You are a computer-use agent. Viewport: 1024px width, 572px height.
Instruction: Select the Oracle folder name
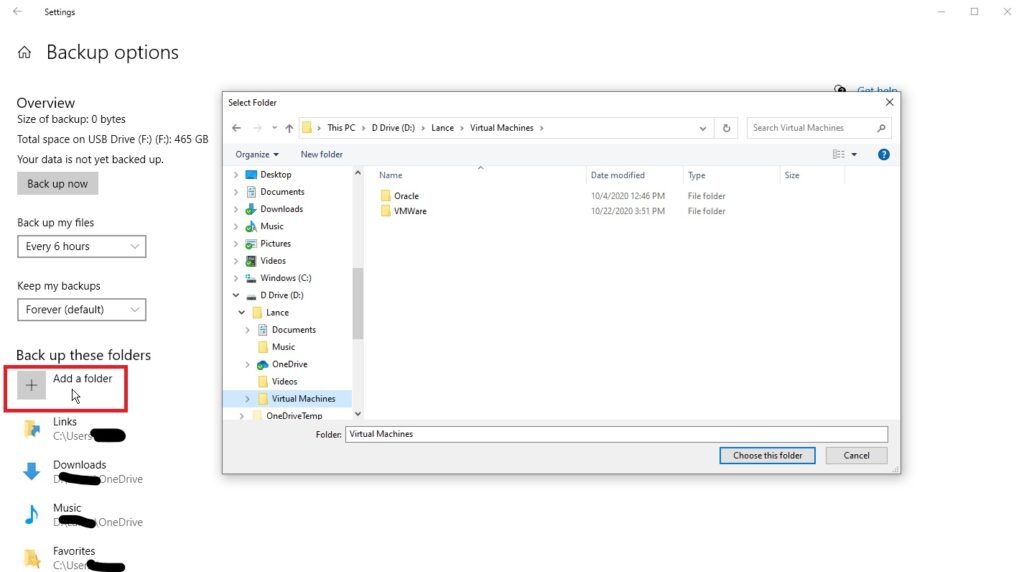click(x=406, y=196)
